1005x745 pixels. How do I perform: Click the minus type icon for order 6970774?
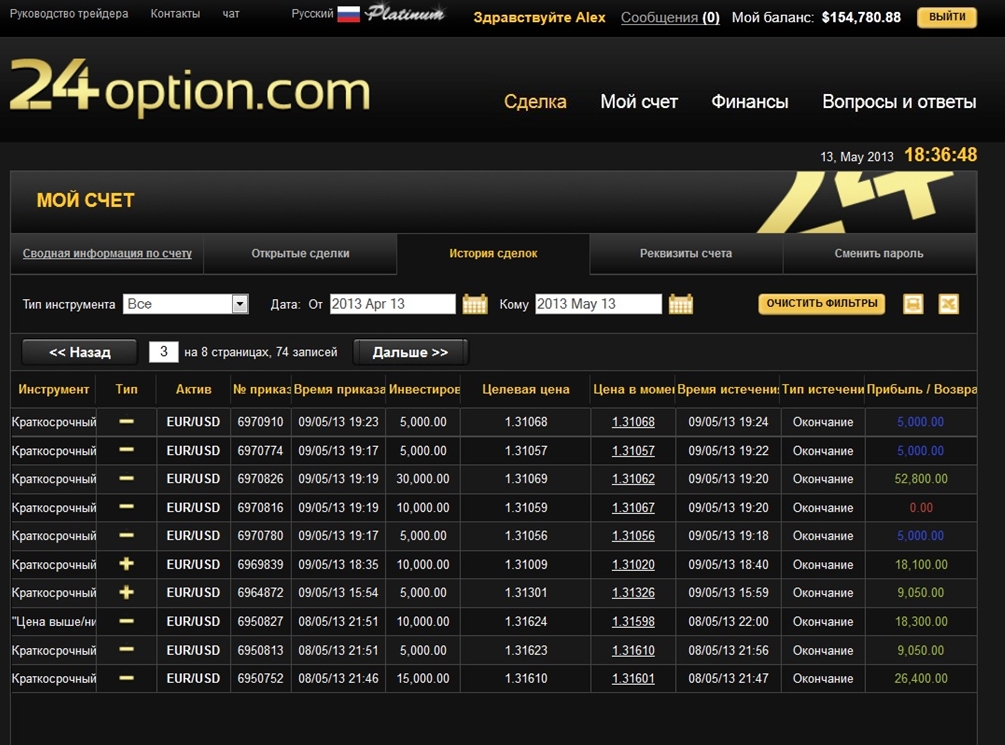[x=126, y=450]
